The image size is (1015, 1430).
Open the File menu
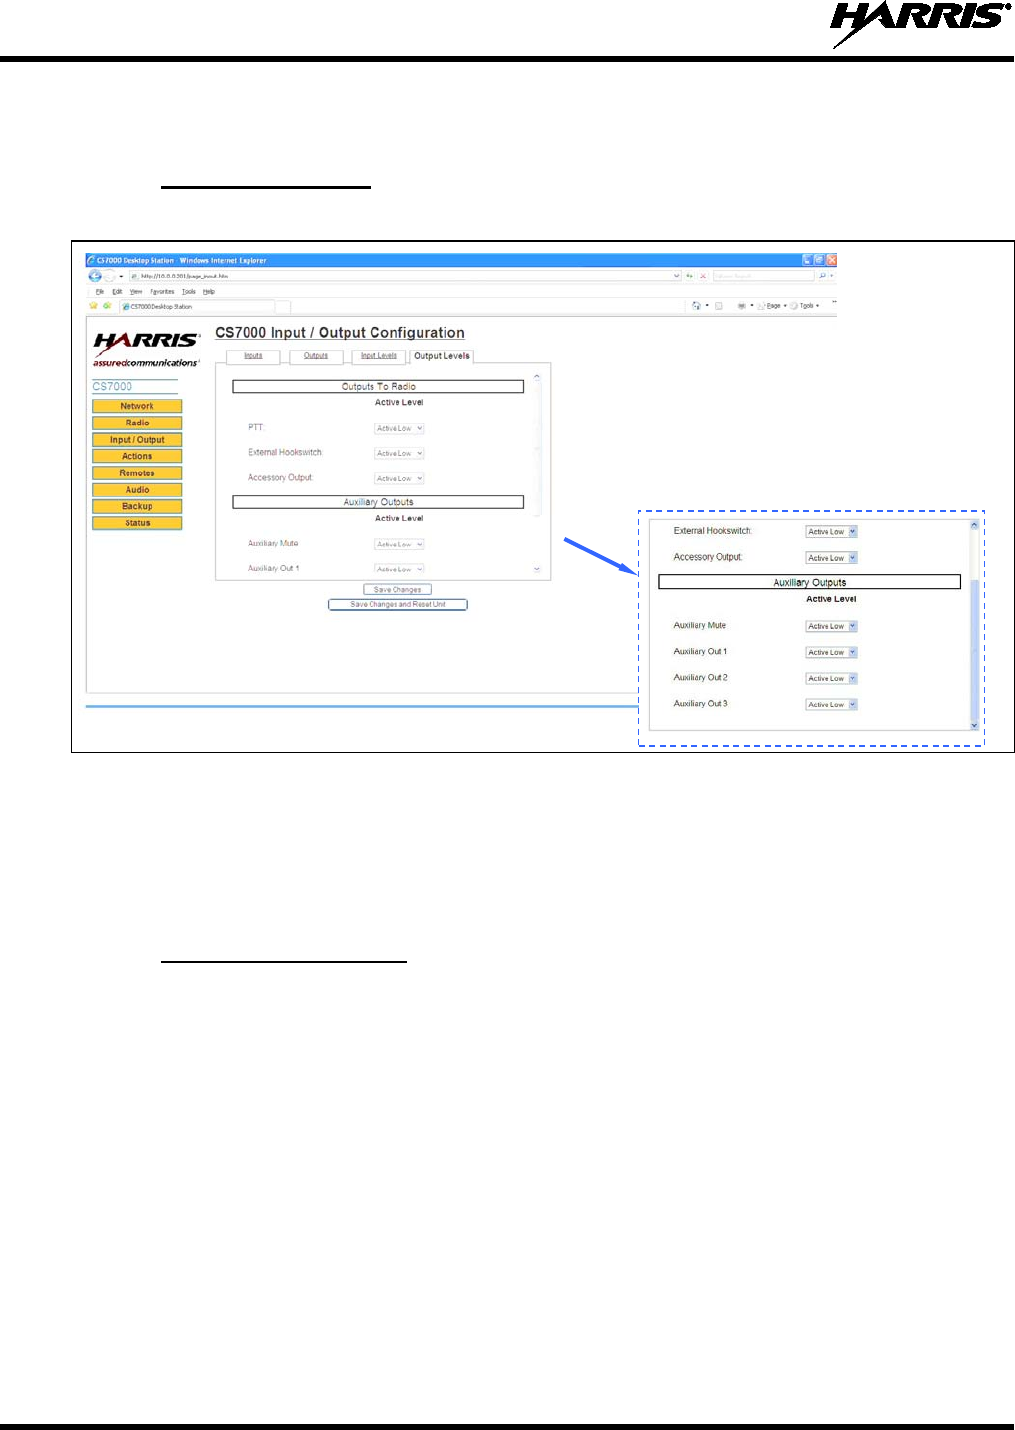tap(100, 292)
